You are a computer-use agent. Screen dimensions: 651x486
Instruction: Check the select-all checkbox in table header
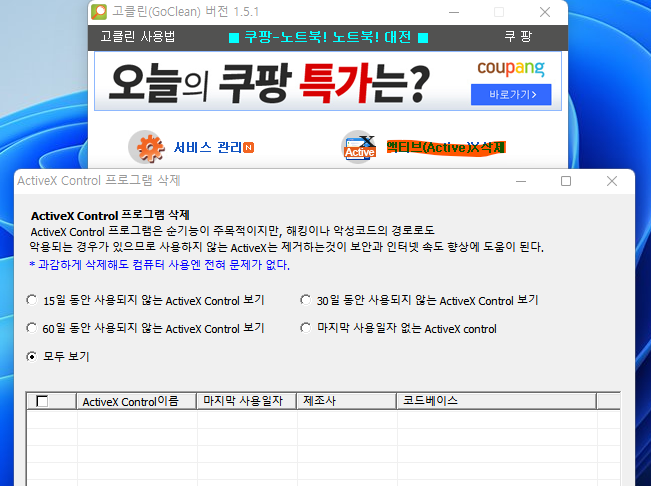pos(42,401)
